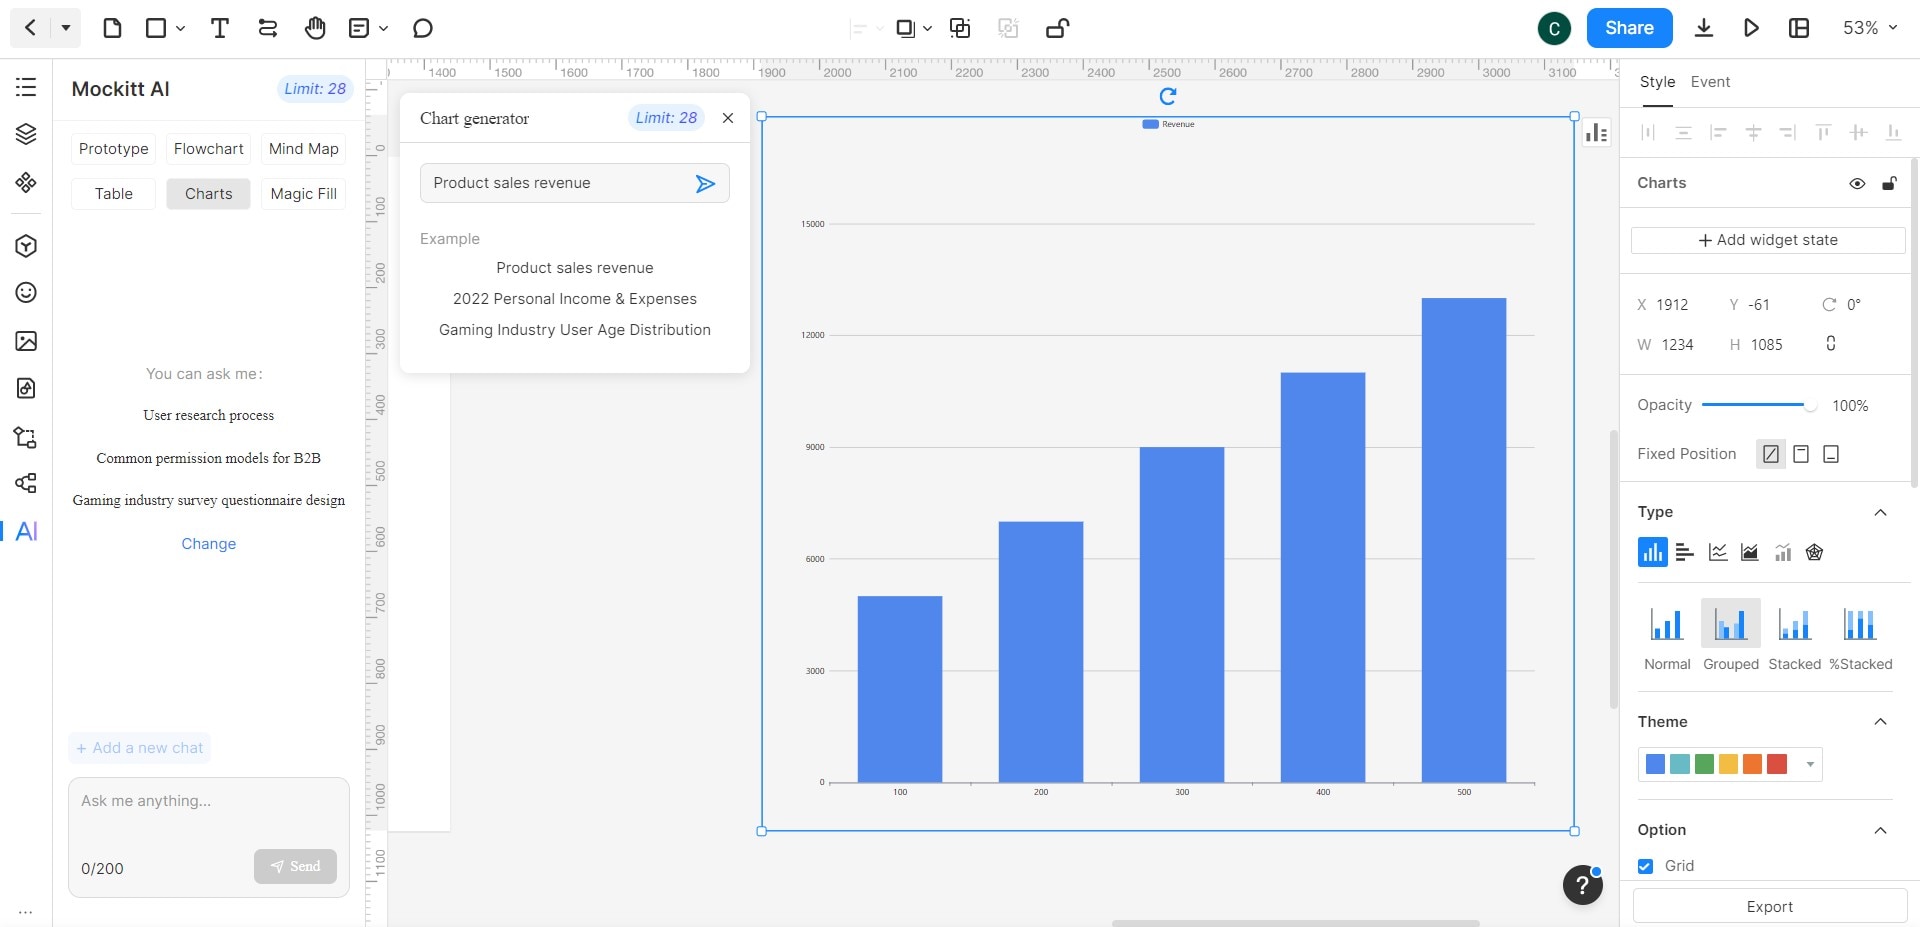1920x927 pixels.
Task: Set fixed position to top
Action: click(1801, 454)
